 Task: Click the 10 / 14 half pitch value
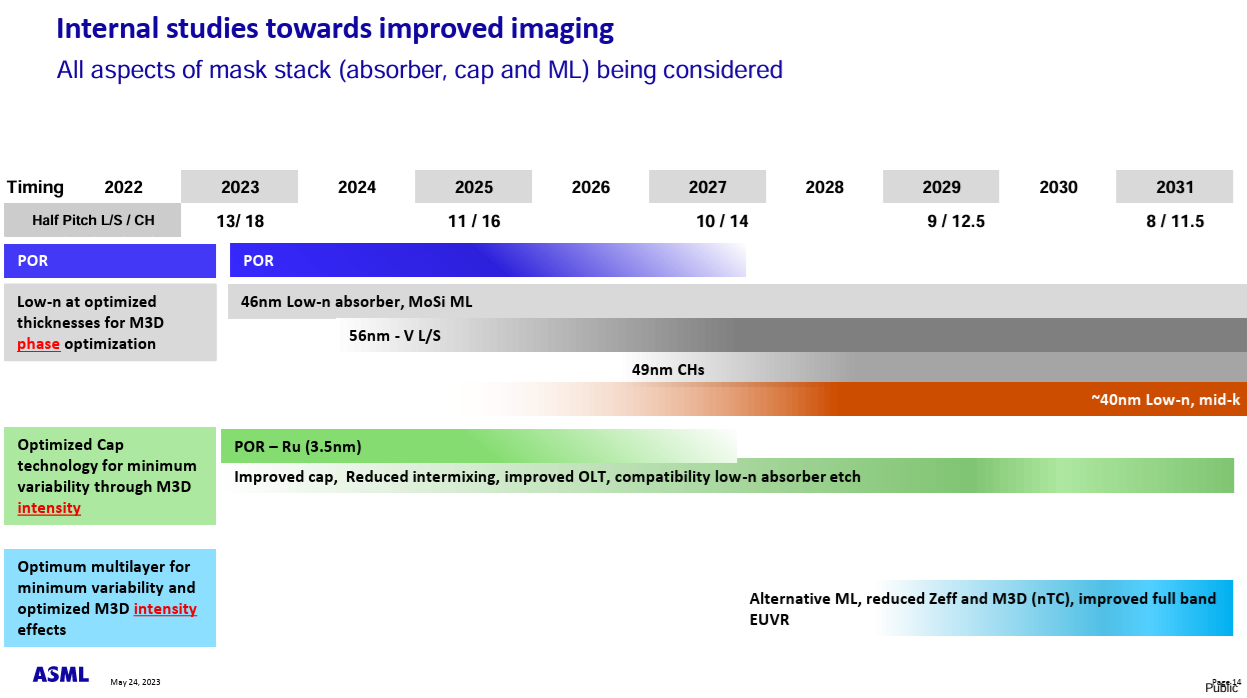pyautogui.click(x=722, y=222)
